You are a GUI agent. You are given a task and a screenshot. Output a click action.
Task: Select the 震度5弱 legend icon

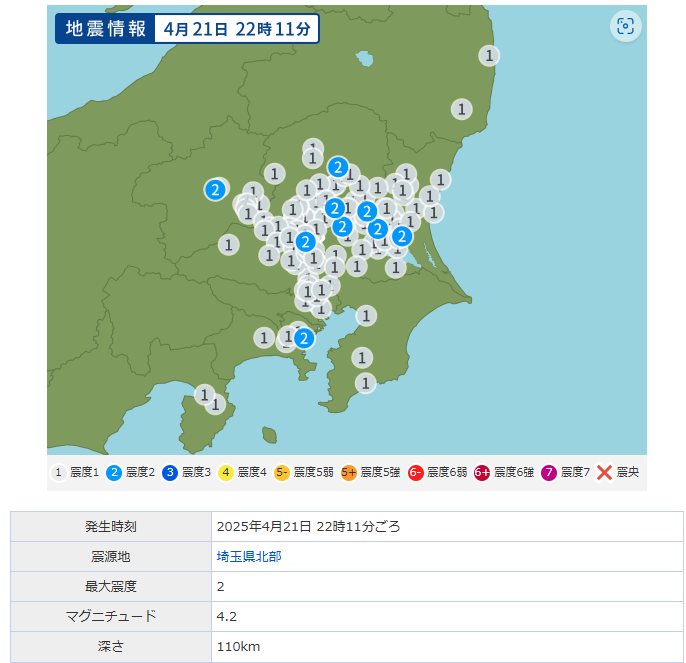coord(282,472)
